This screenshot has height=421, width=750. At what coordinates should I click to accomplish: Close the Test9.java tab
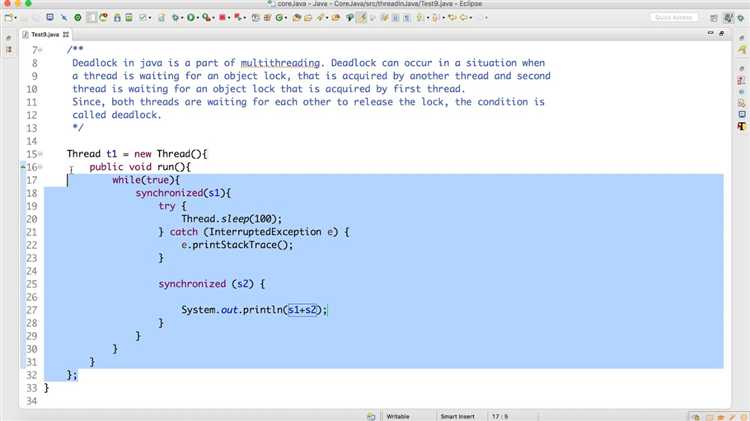pos(66,34)
